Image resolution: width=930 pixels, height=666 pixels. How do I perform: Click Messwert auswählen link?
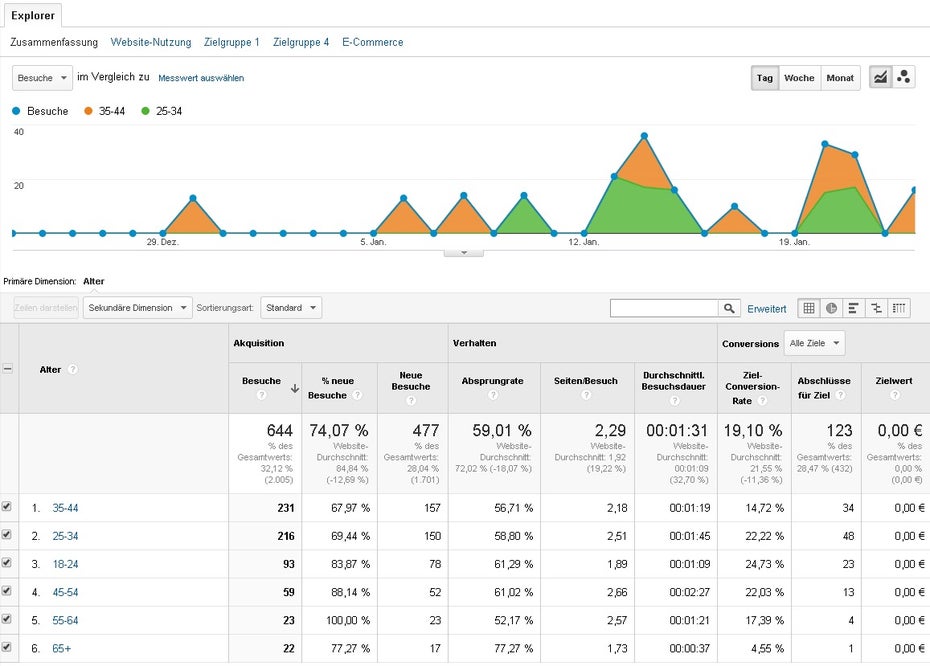click(201, 78)
